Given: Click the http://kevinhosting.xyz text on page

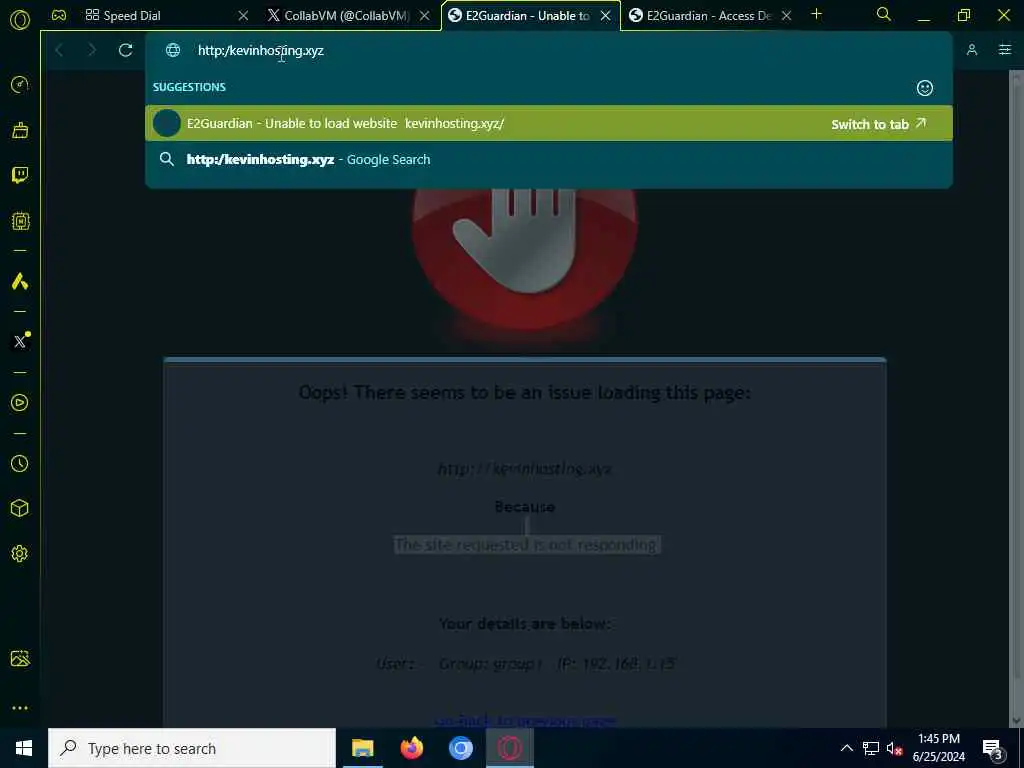Looking at the screenshot, I should coord(524,469).
